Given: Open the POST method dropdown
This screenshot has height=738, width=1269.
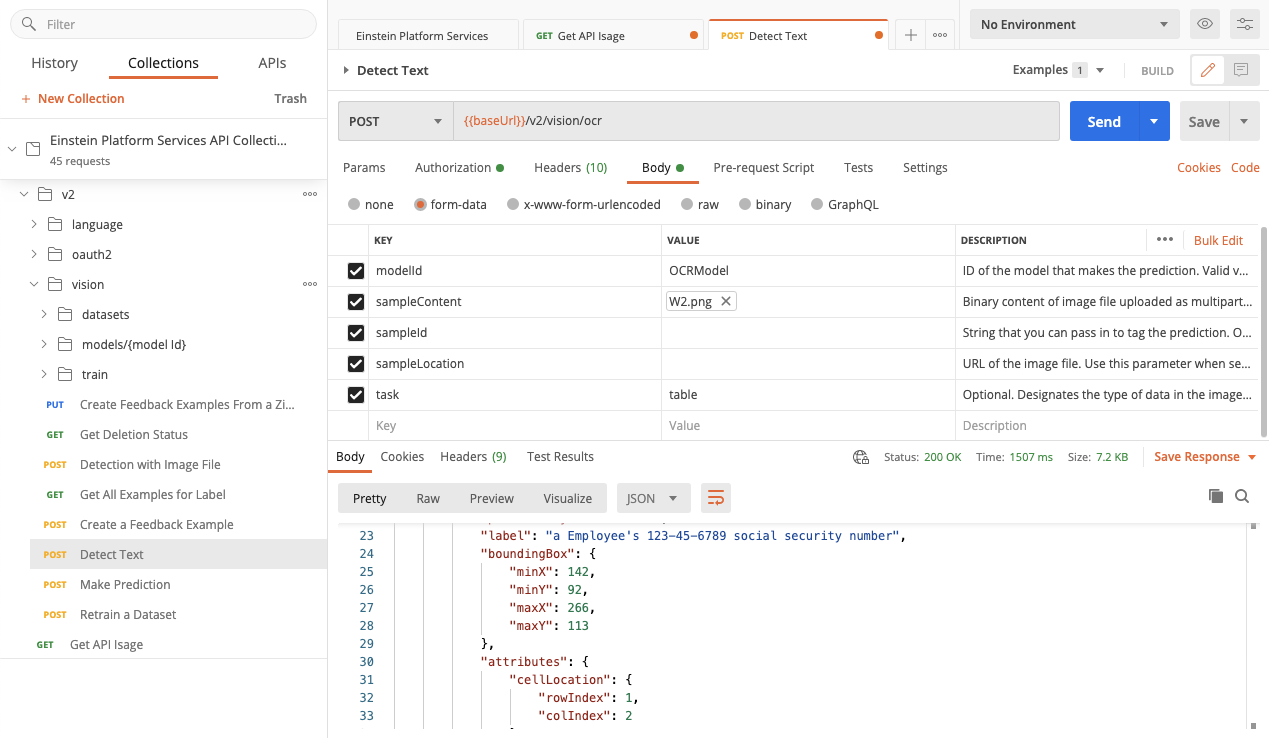Looking at the screenshot, I should click(395, 121).
